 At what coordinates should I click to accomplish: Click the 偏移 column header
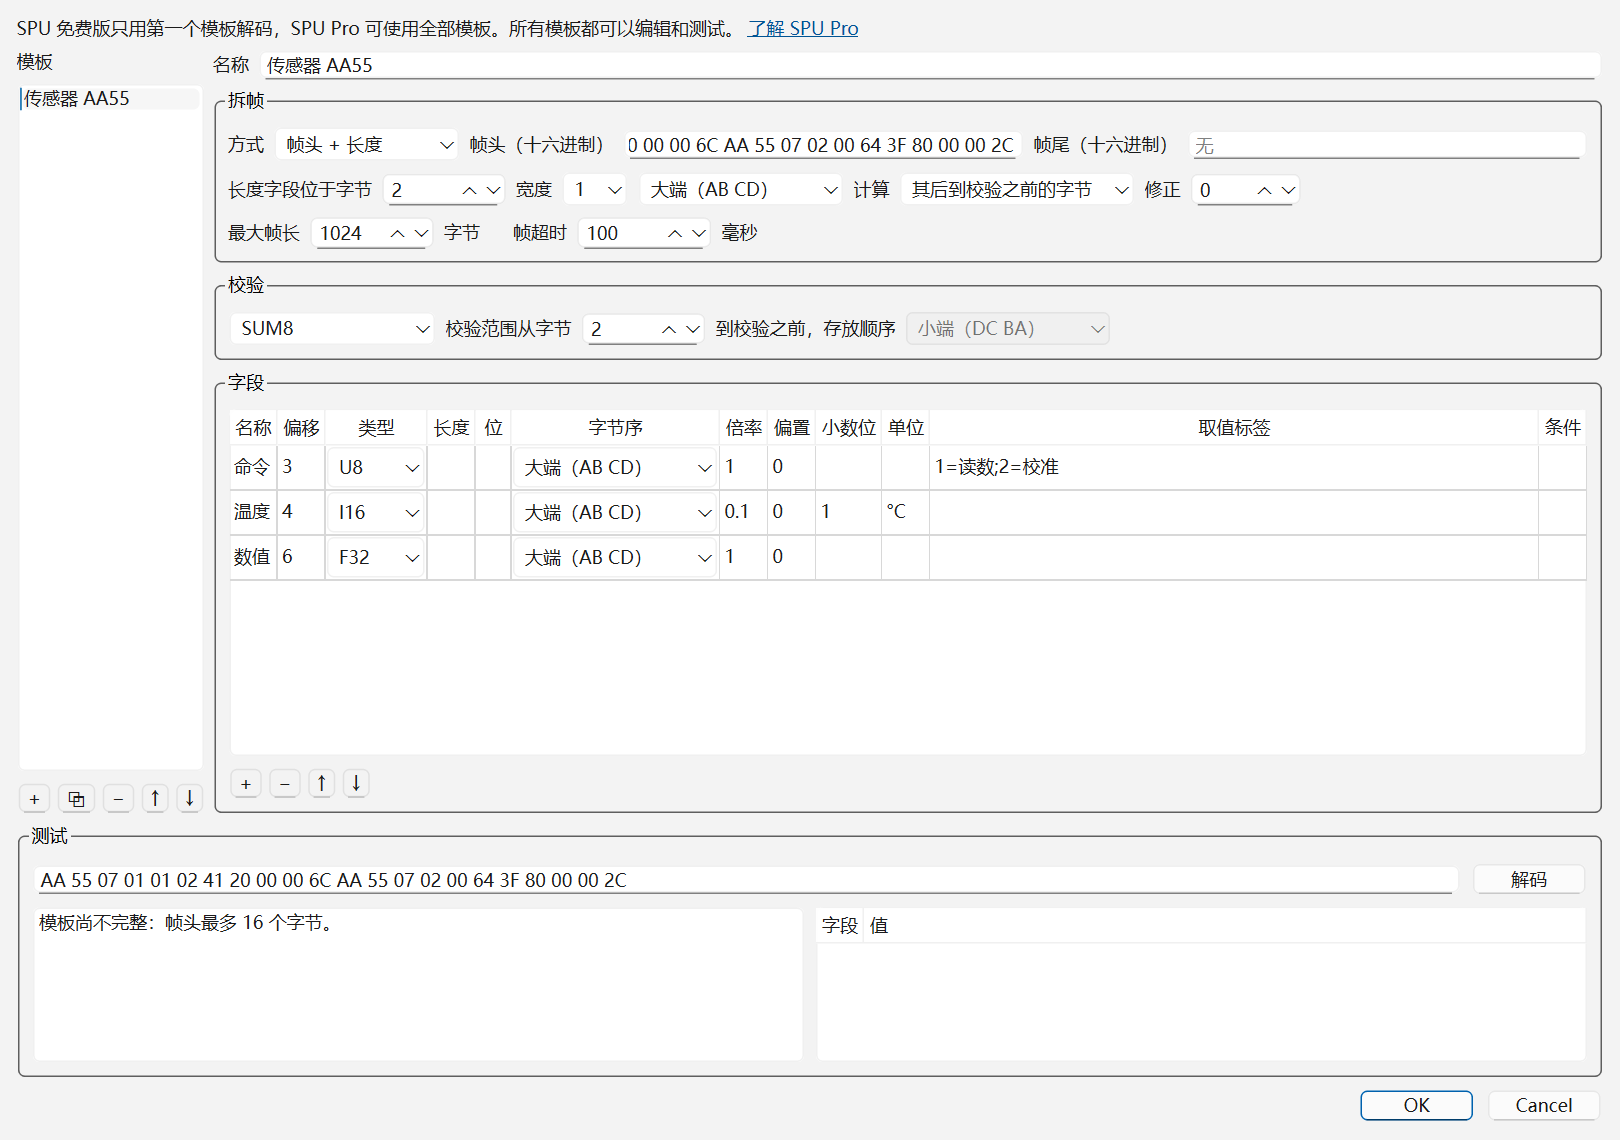301,428
